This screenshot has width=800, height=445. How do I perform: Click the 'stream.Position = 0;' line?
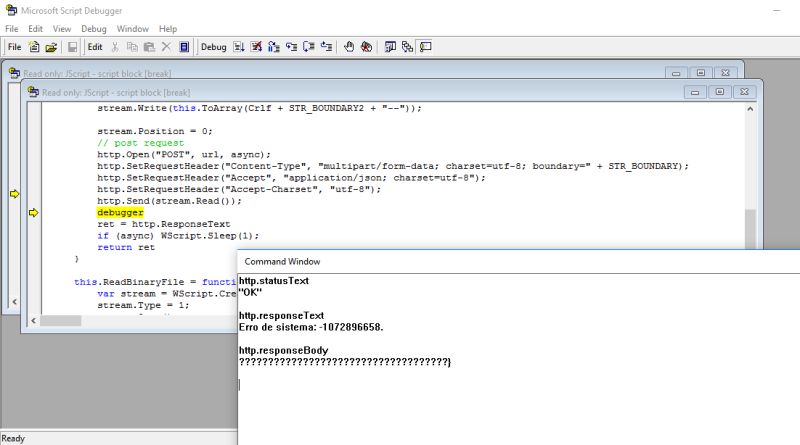click(x=155, y=131)
